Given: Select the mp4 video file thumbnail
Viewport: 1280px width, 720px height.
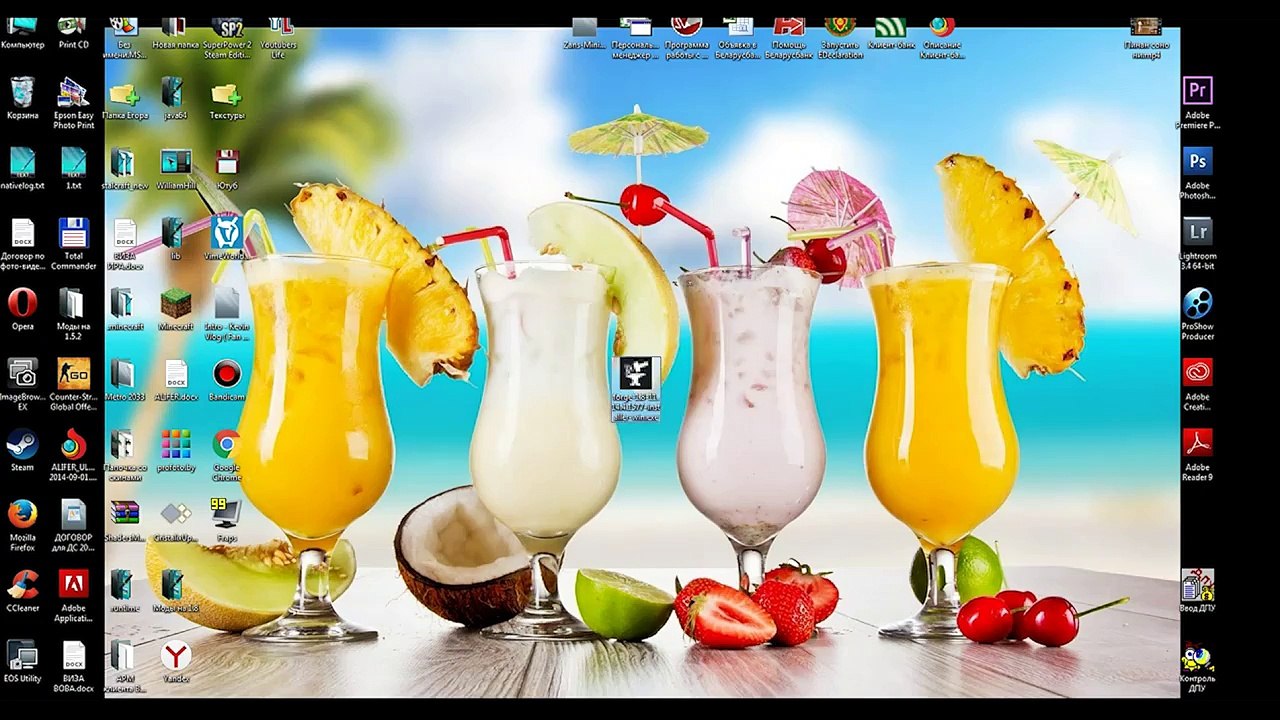Looking at the screenshot, I should (1146, 37).
